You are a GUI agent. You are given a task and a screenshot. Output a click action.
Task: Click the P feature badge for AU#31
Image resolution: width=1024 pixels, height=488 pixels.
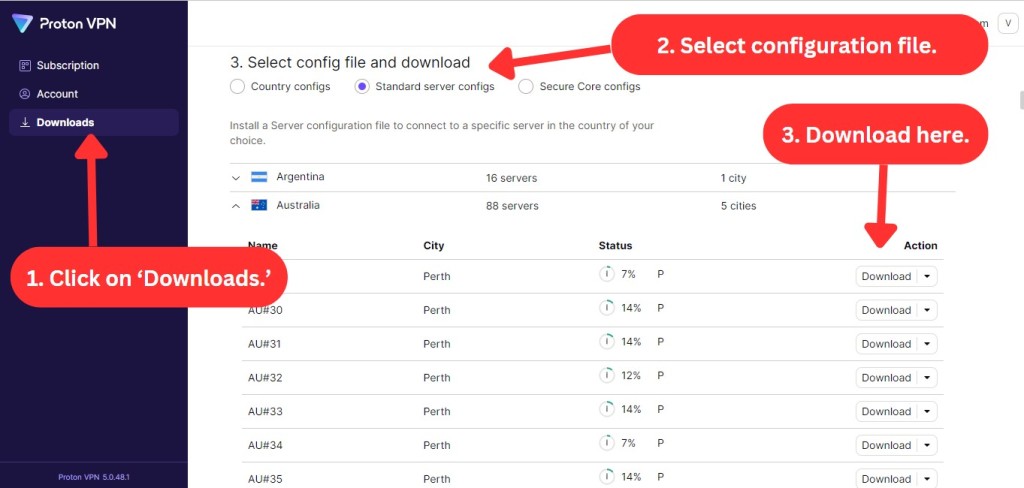pos(660,342)
